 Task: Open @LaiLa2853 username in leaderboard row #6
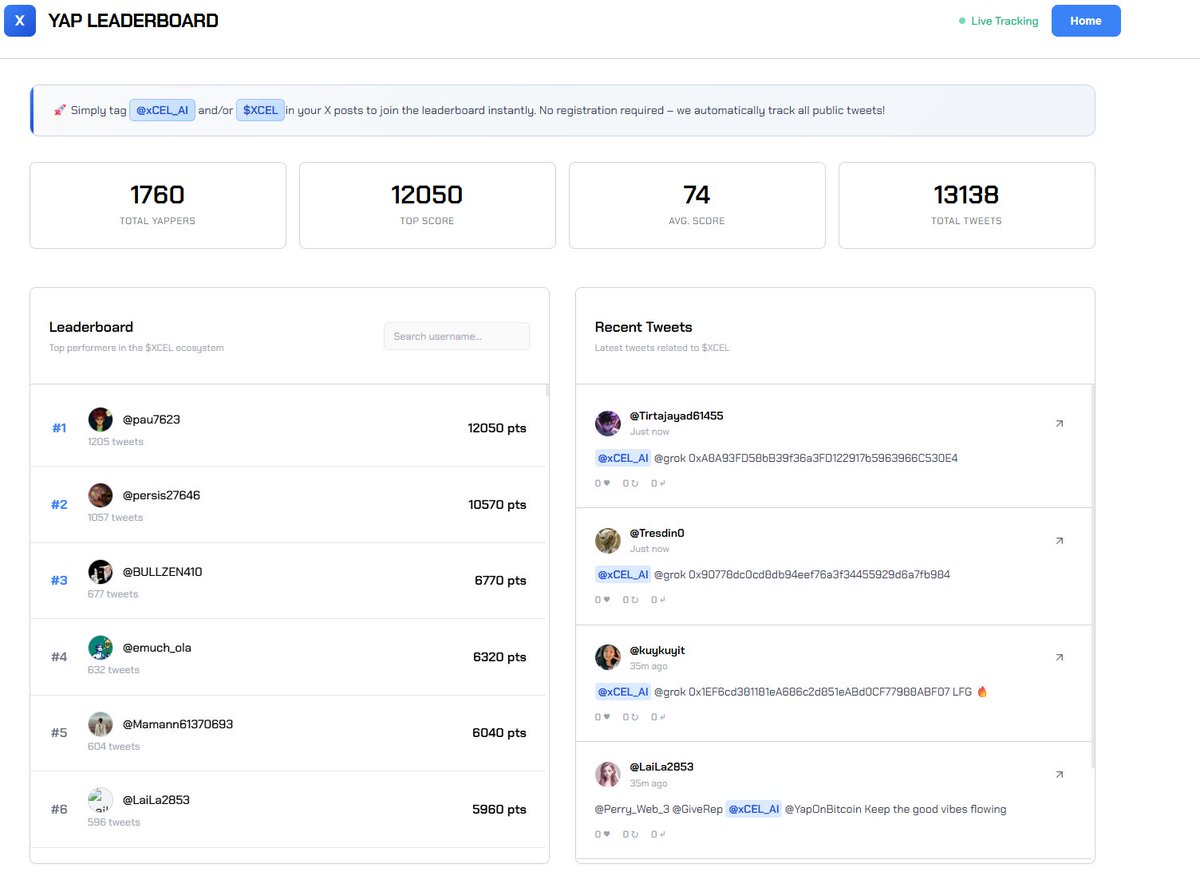pyautogui.click(x=156, y=800)
